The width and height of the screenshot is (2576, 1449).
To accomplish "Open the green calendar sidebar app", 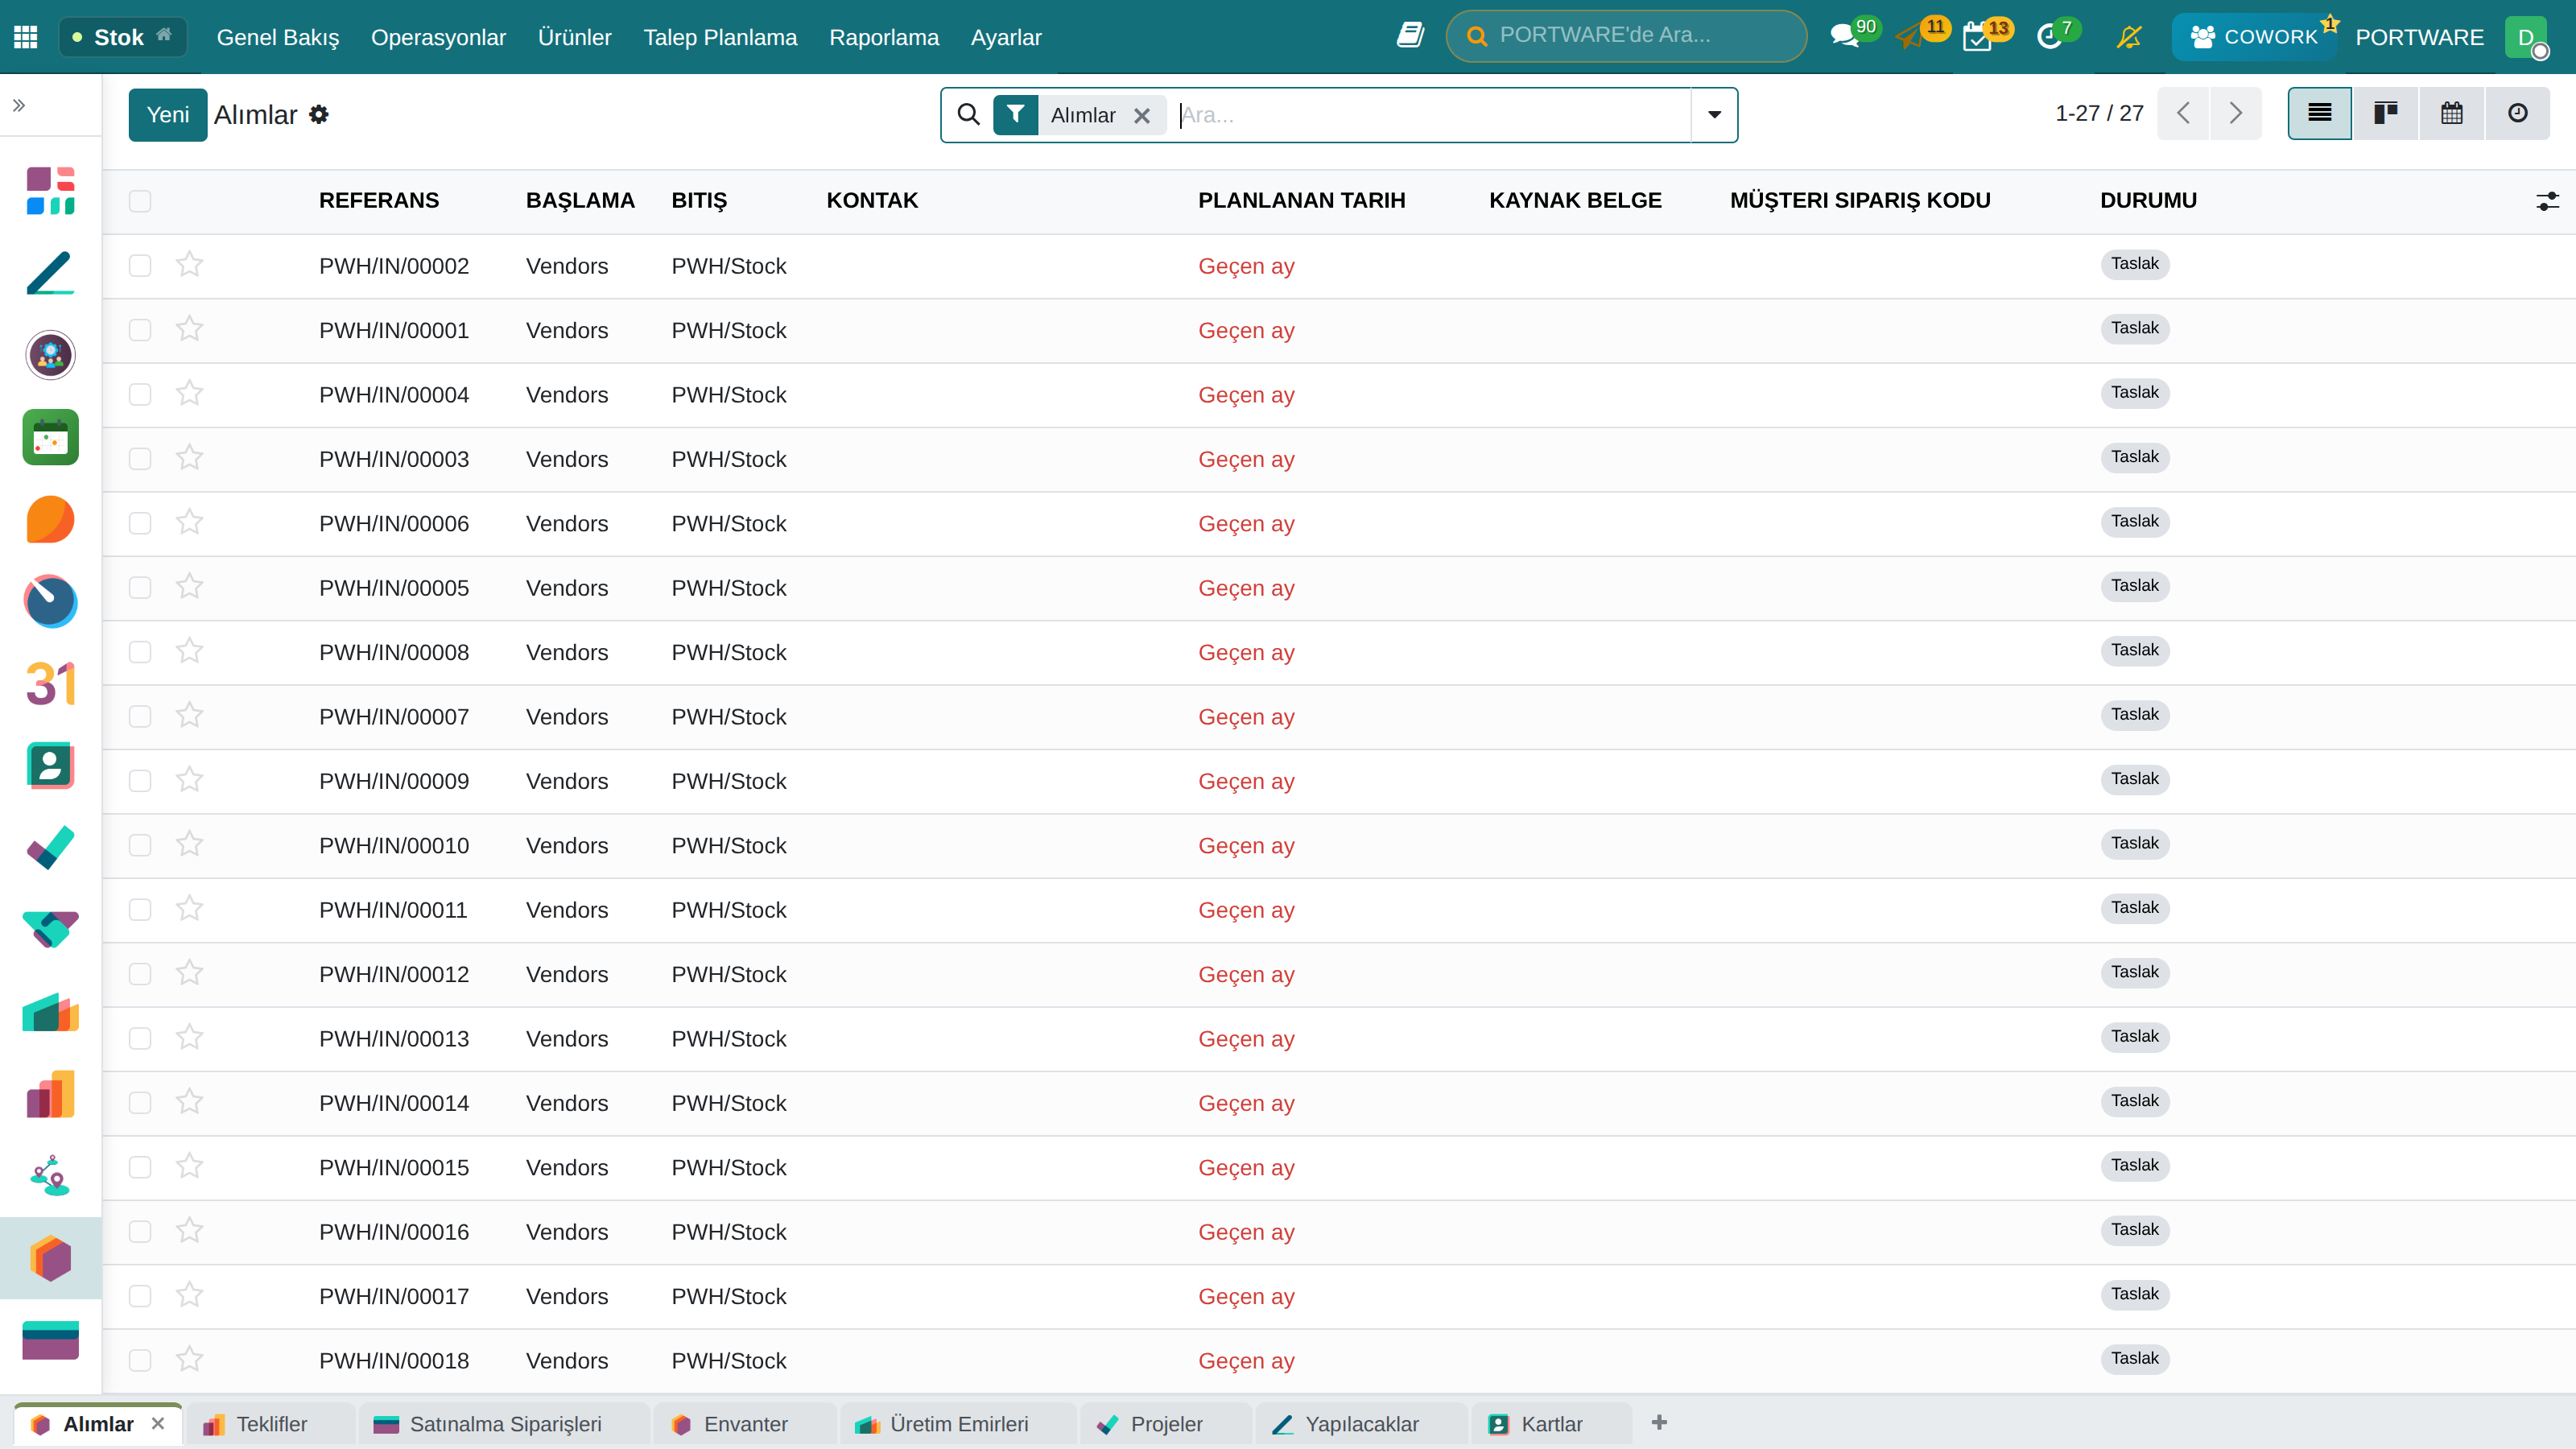I will 50,437.
